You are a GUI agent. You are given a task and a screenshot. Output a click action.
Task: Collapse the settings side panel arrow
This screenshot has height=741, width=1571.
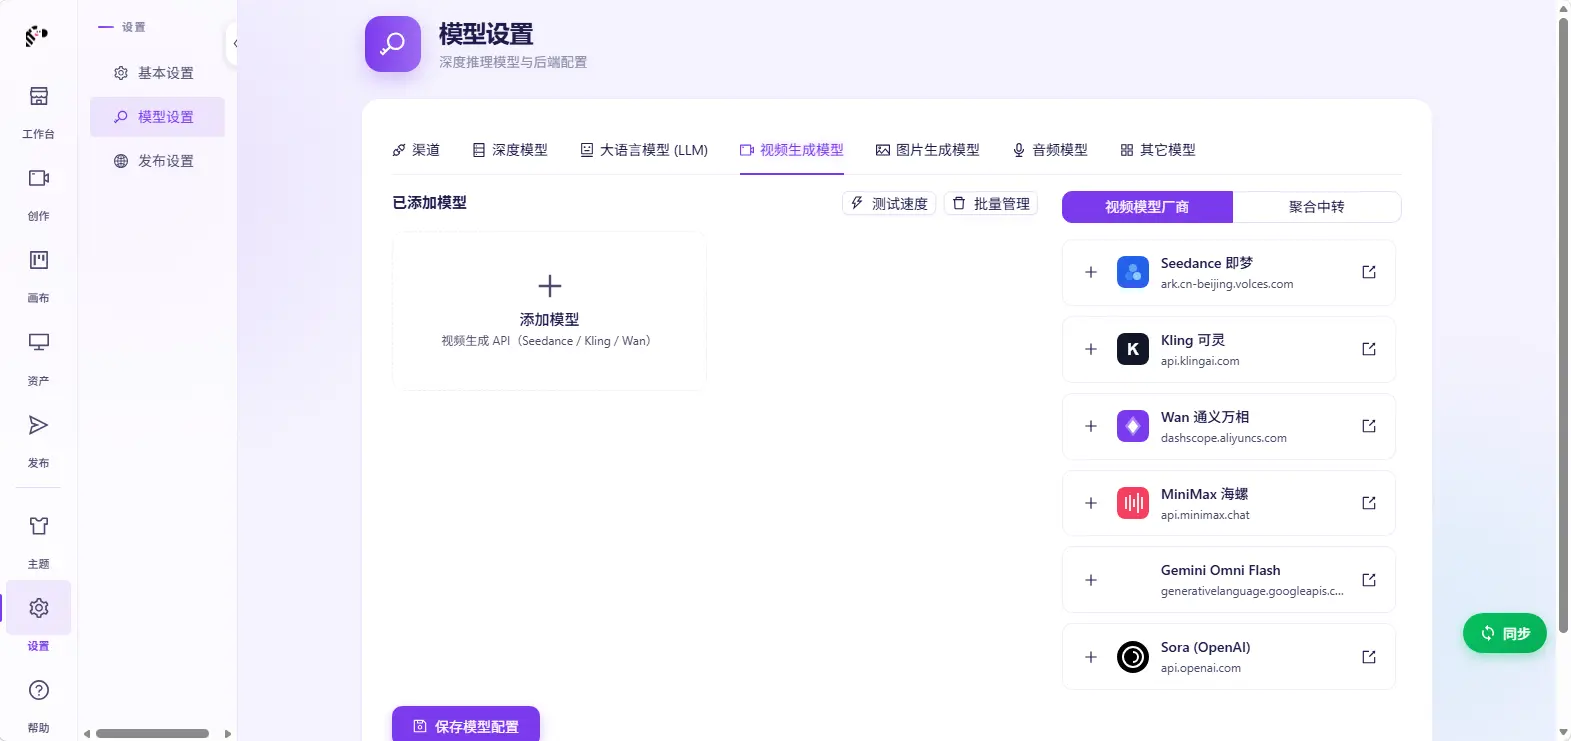coord(233,44)
